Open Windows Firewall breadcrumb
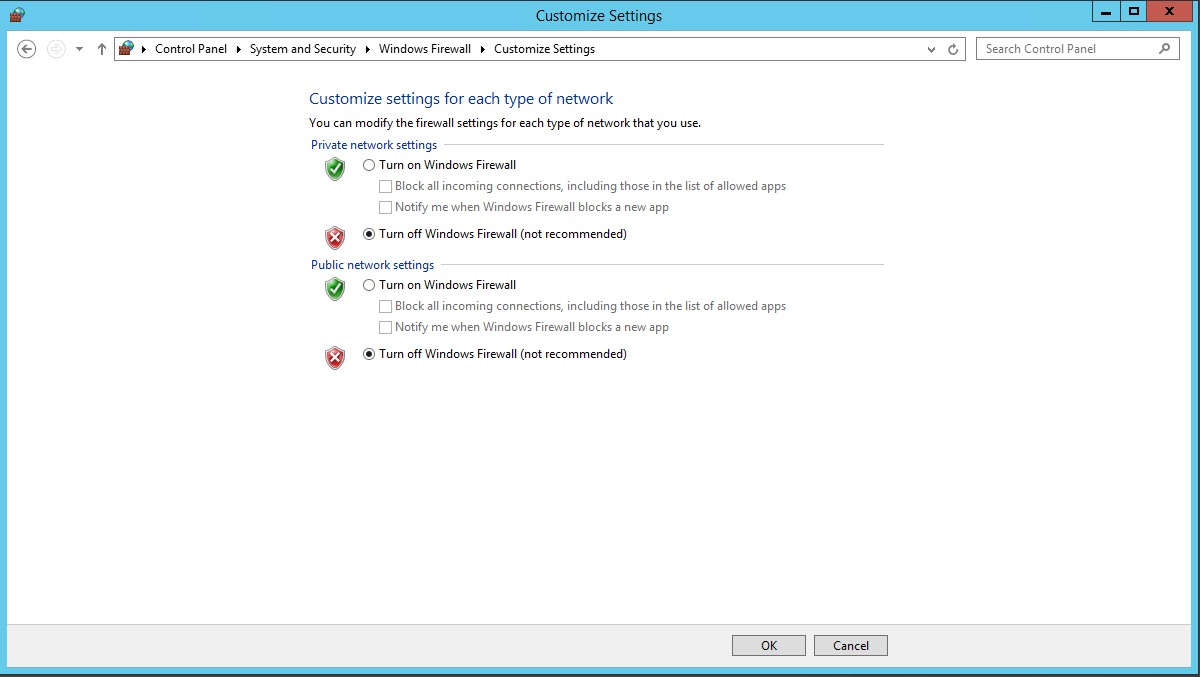The image size is (1200, 677). pos(425,49)
